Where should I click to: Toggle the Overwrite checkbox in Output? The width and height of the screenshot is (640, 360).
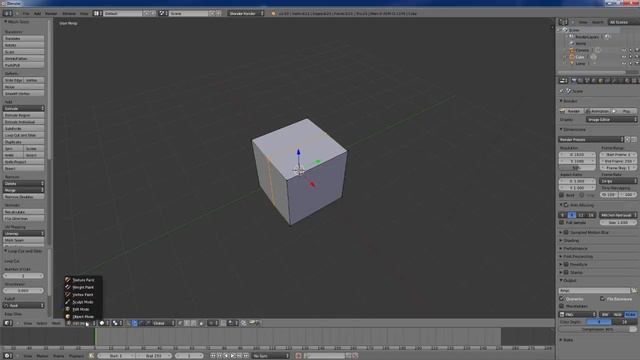[x=562, y=299]
